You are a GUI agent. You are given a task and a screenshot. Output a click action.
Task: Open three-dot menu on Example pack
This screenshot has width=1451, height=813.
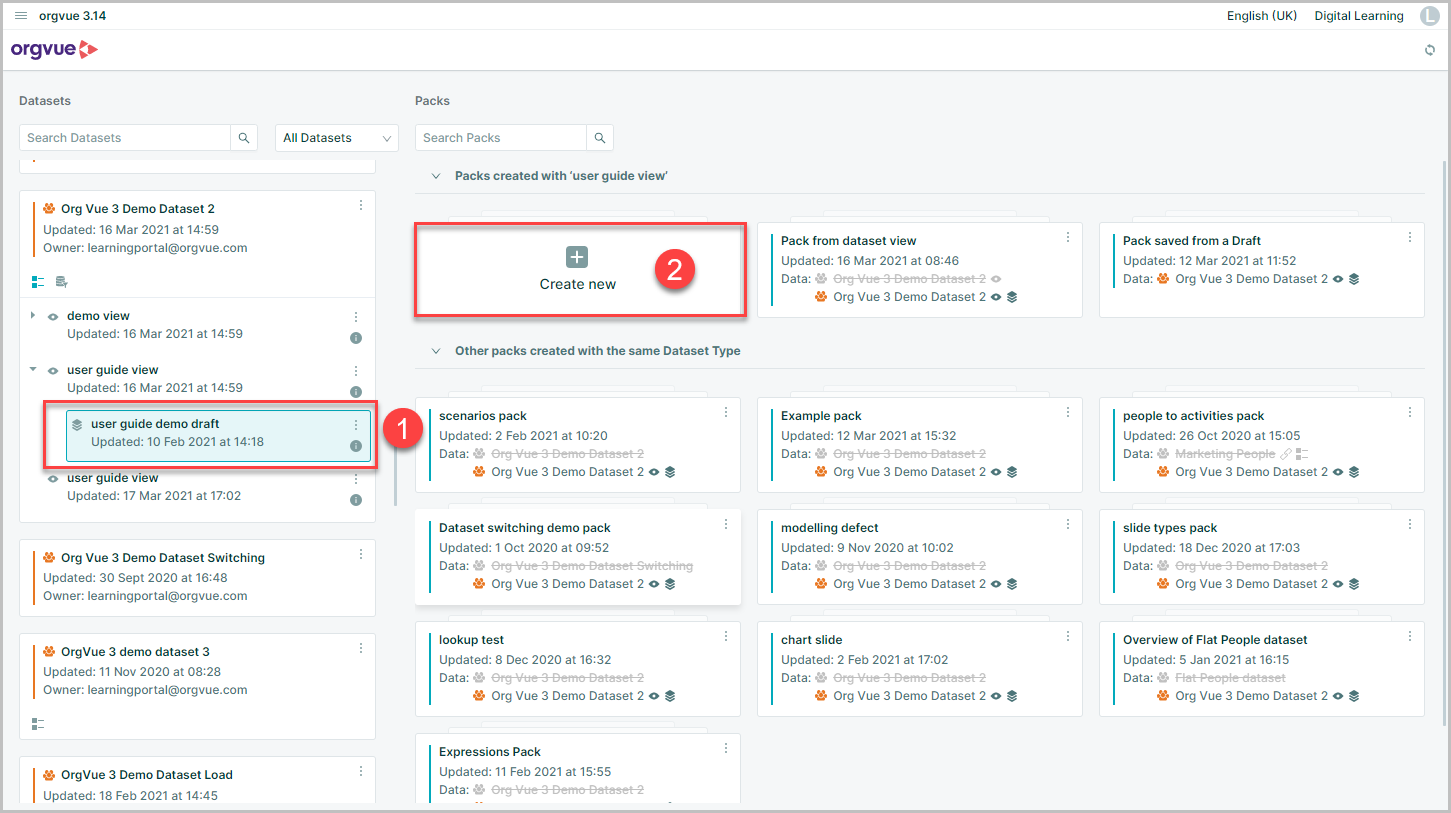click(x=1068, y=412)
